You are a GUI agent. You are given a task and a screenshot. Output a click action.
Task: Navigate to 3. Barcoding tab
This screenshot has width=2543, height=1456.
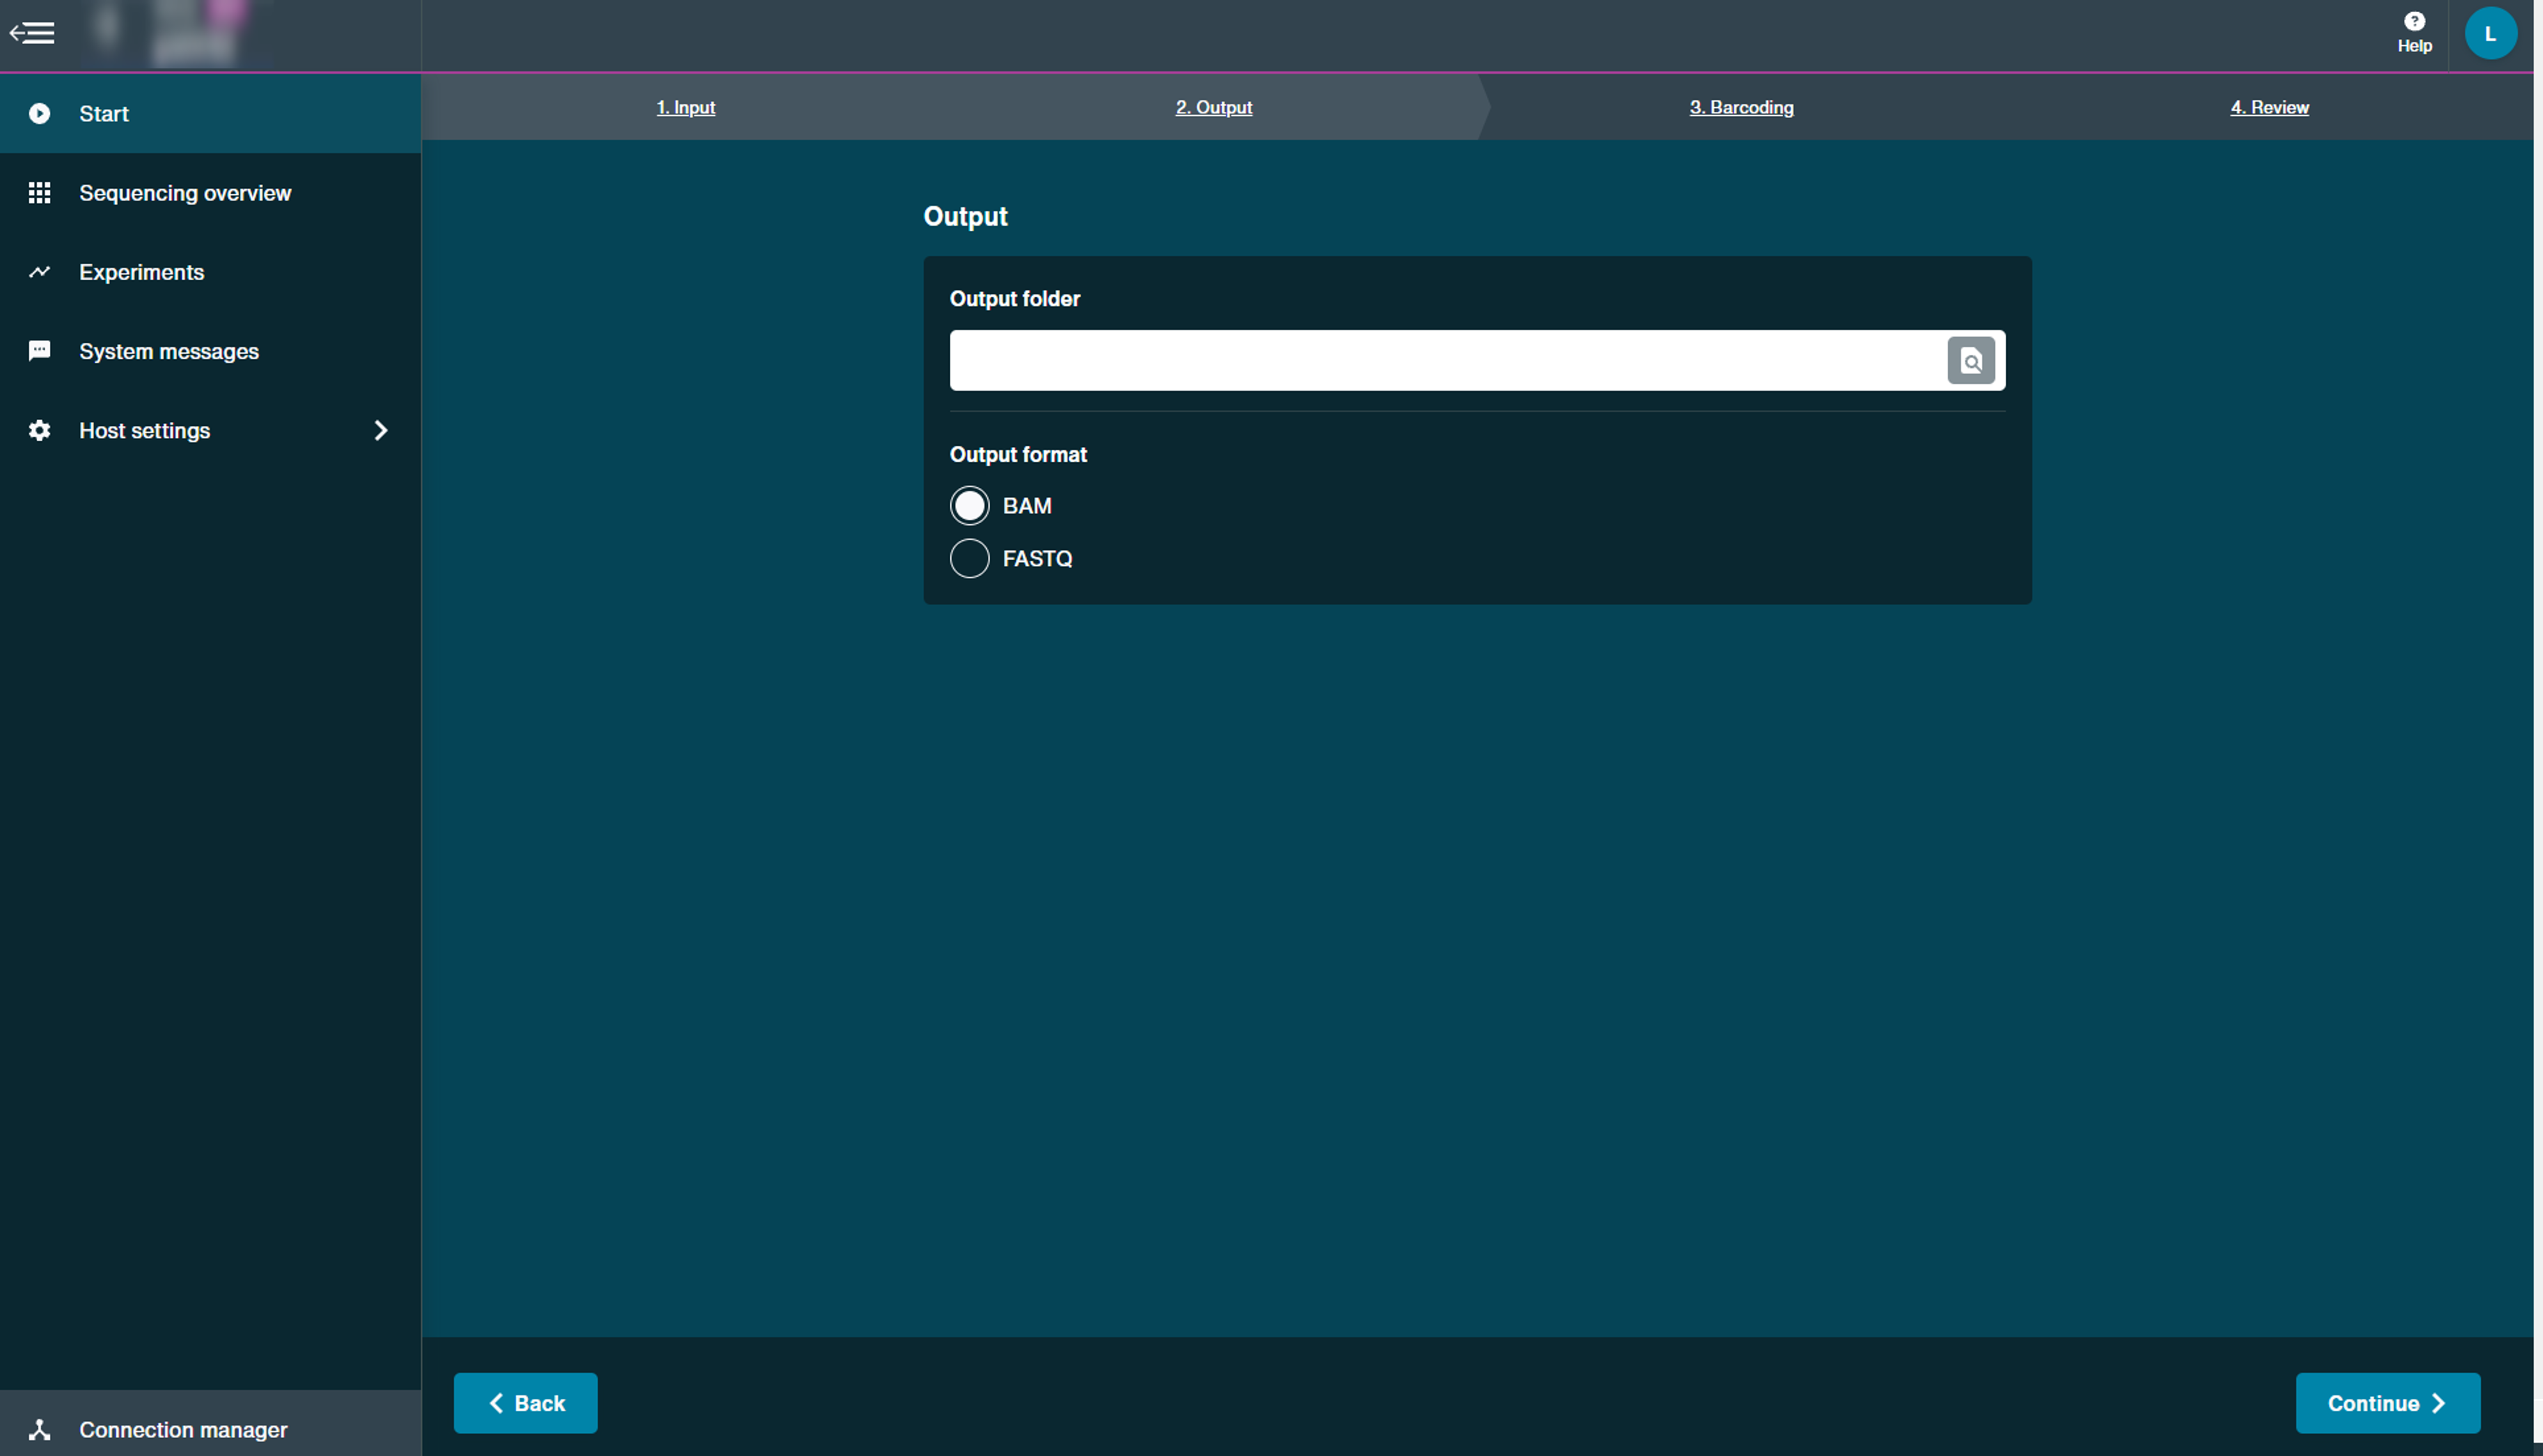[x=1743, y=107]
